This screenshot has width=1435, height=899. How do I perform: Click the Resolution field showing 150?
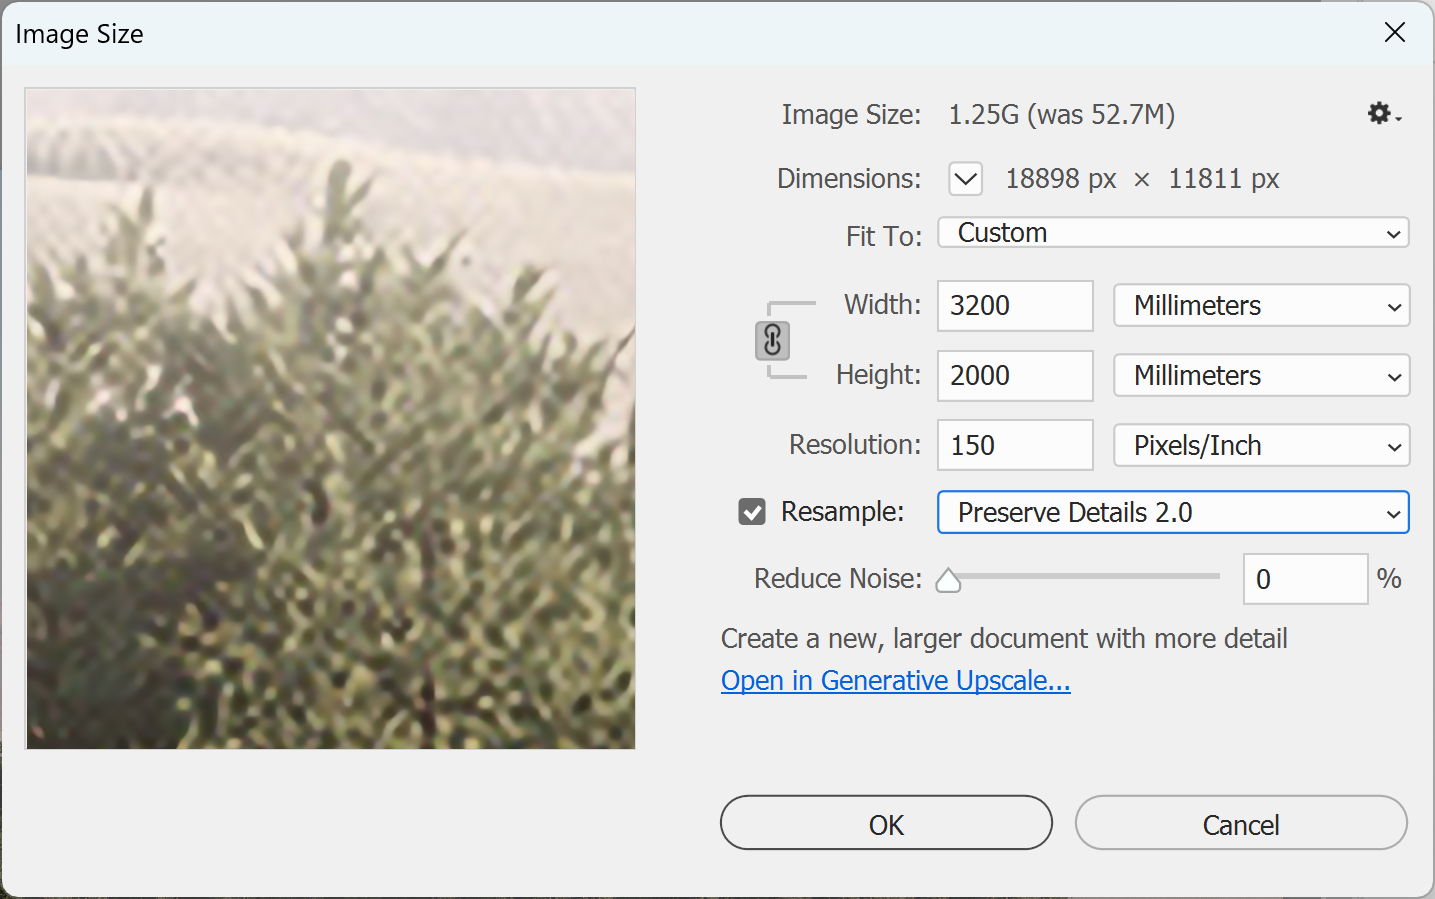(x=1015, y=446)
